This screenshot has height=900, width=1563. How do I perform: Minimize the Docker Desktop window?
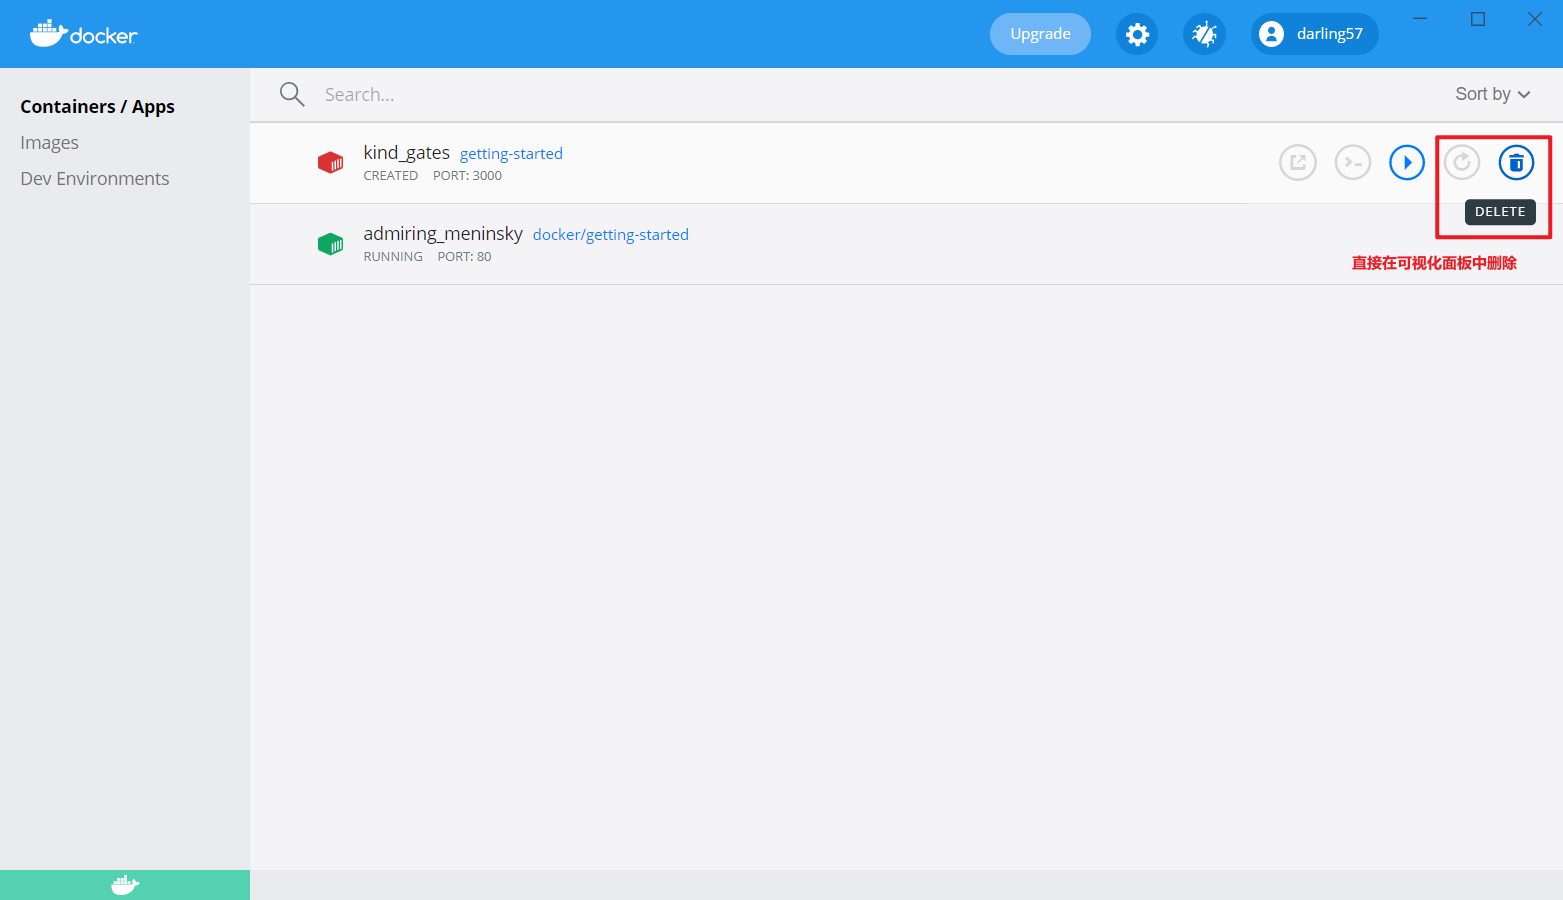[x=1420, y=19]
